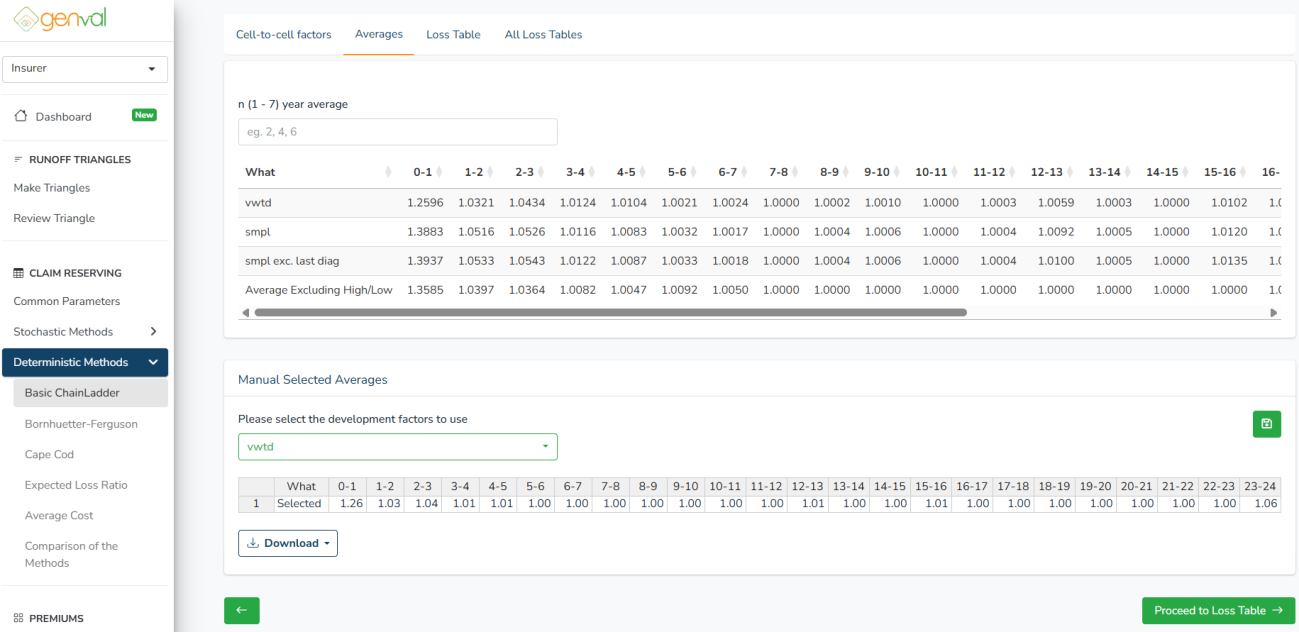
Task: Sort by the 0-1 column header
Action: (x=423, y=173)
